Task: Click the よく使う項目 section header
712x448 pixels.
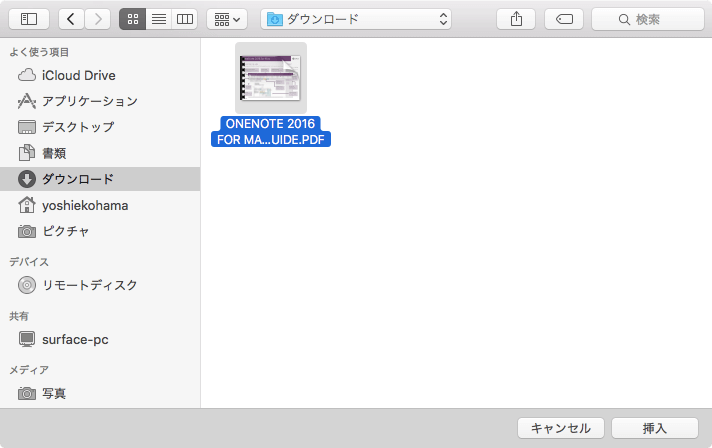Action: point(39,52)
